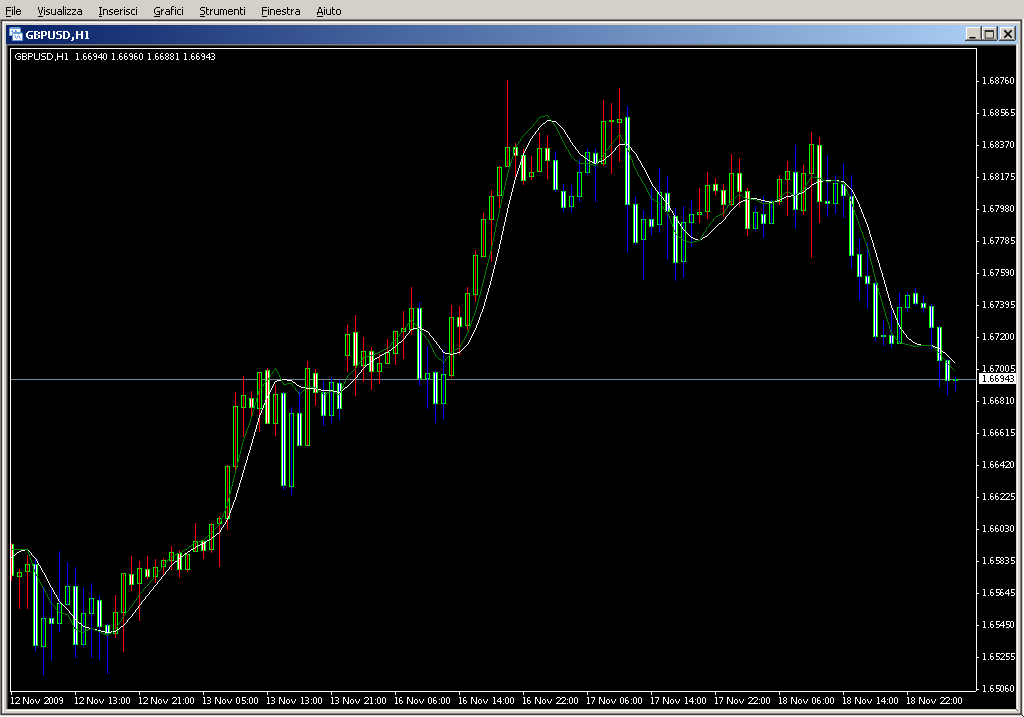Click the GBPUSD,H1 chart window icon

(x=16, y=33)
